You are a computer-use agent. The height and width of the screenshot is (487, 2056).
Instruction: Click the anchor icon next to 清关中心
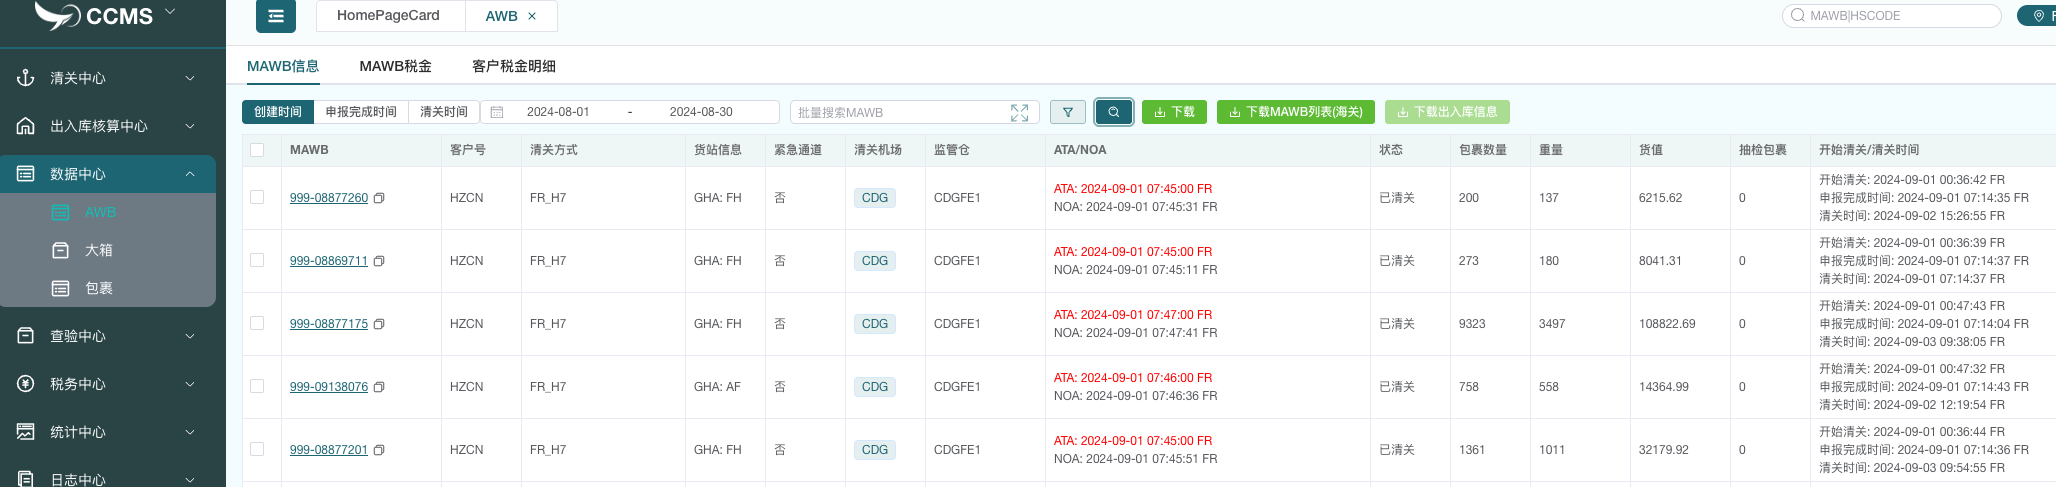pyautogui.click(x=26, y=77)
